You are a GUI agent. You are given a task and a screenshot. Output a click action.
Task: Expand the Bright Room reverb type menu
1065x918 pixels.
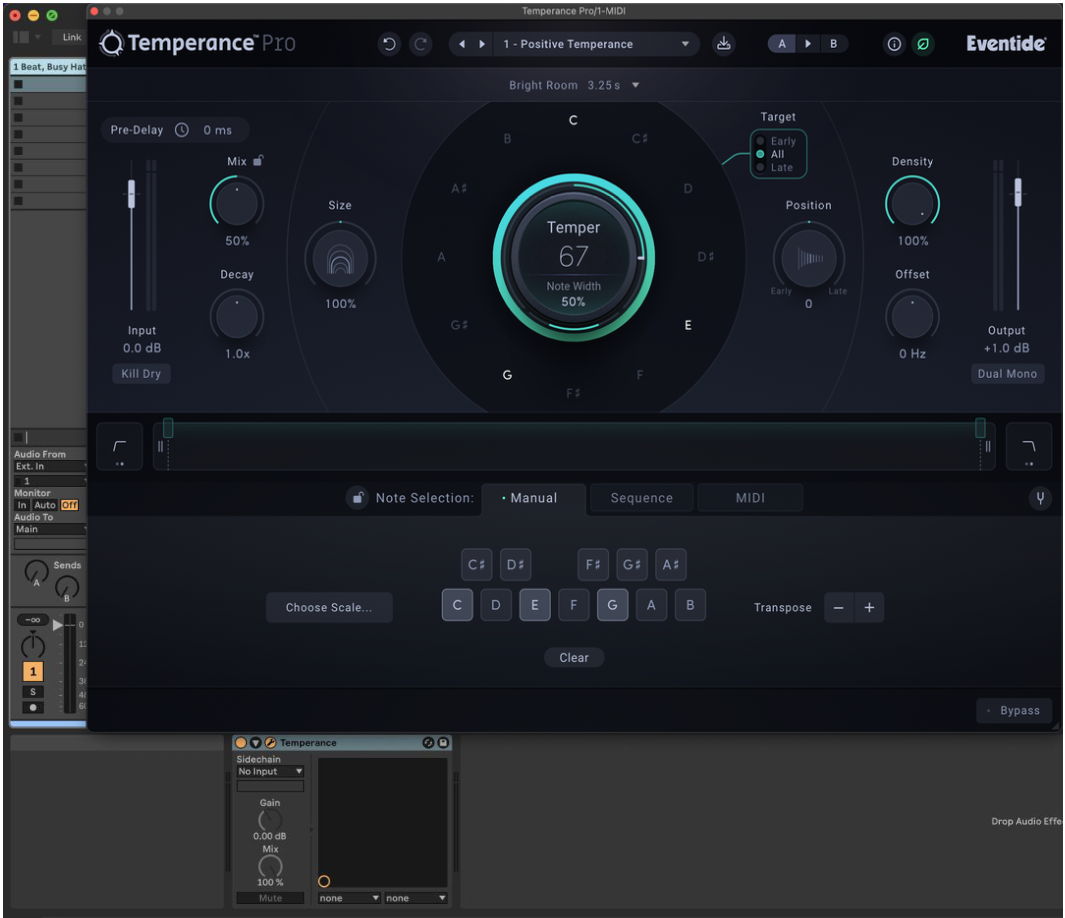click(635, 85)
